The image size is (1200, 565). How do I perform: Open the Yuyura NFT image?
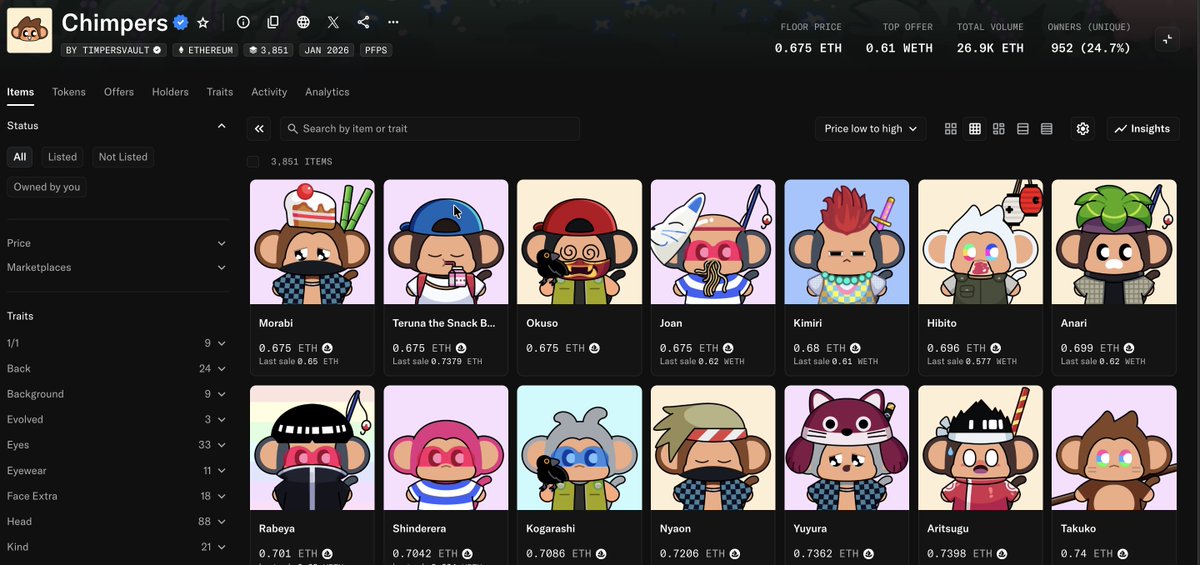coord(847,448)
